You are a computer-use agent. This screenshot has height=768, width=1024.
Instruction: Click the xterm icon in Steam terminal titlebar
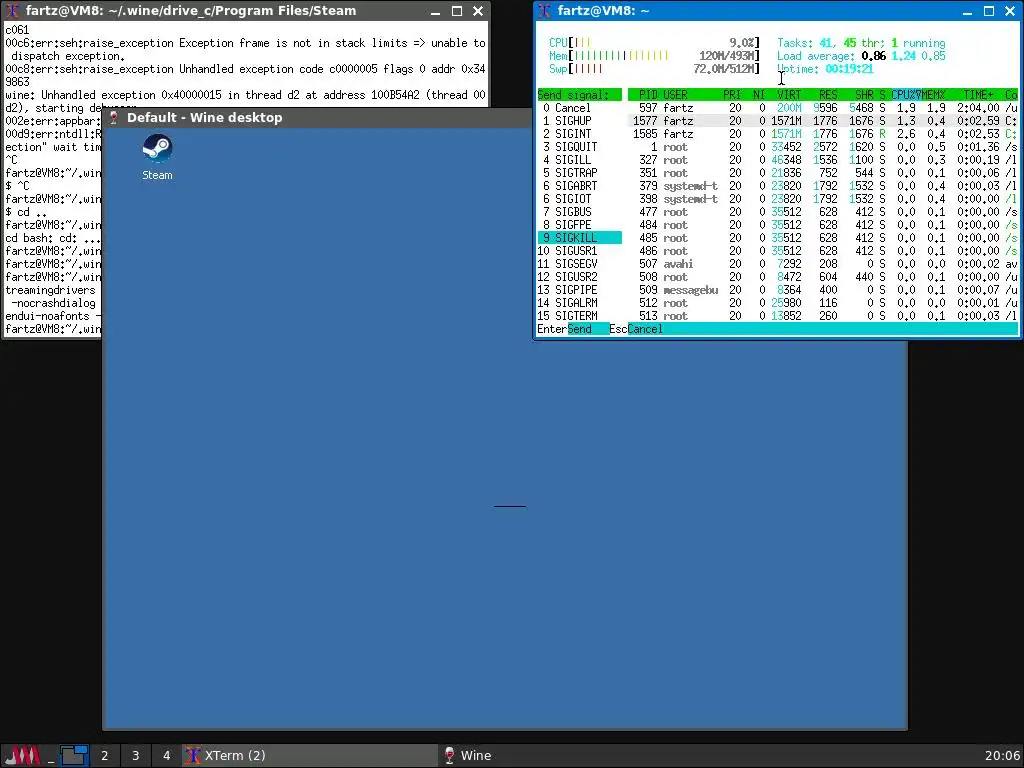(x=12, y=10)
